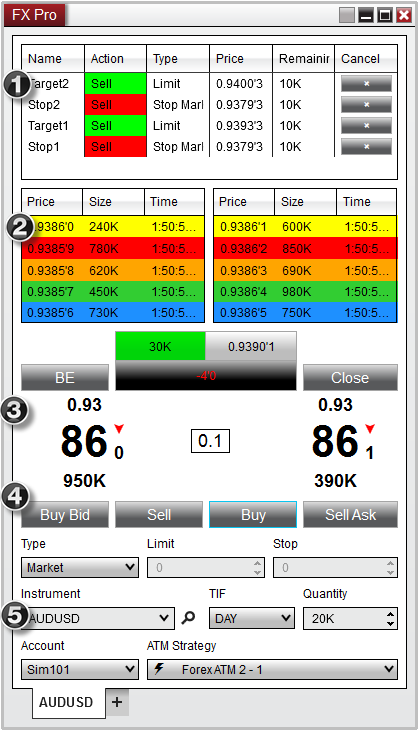The image size is (419, 731).
Task: Close the FX Pro window
Action: point(404,15)
